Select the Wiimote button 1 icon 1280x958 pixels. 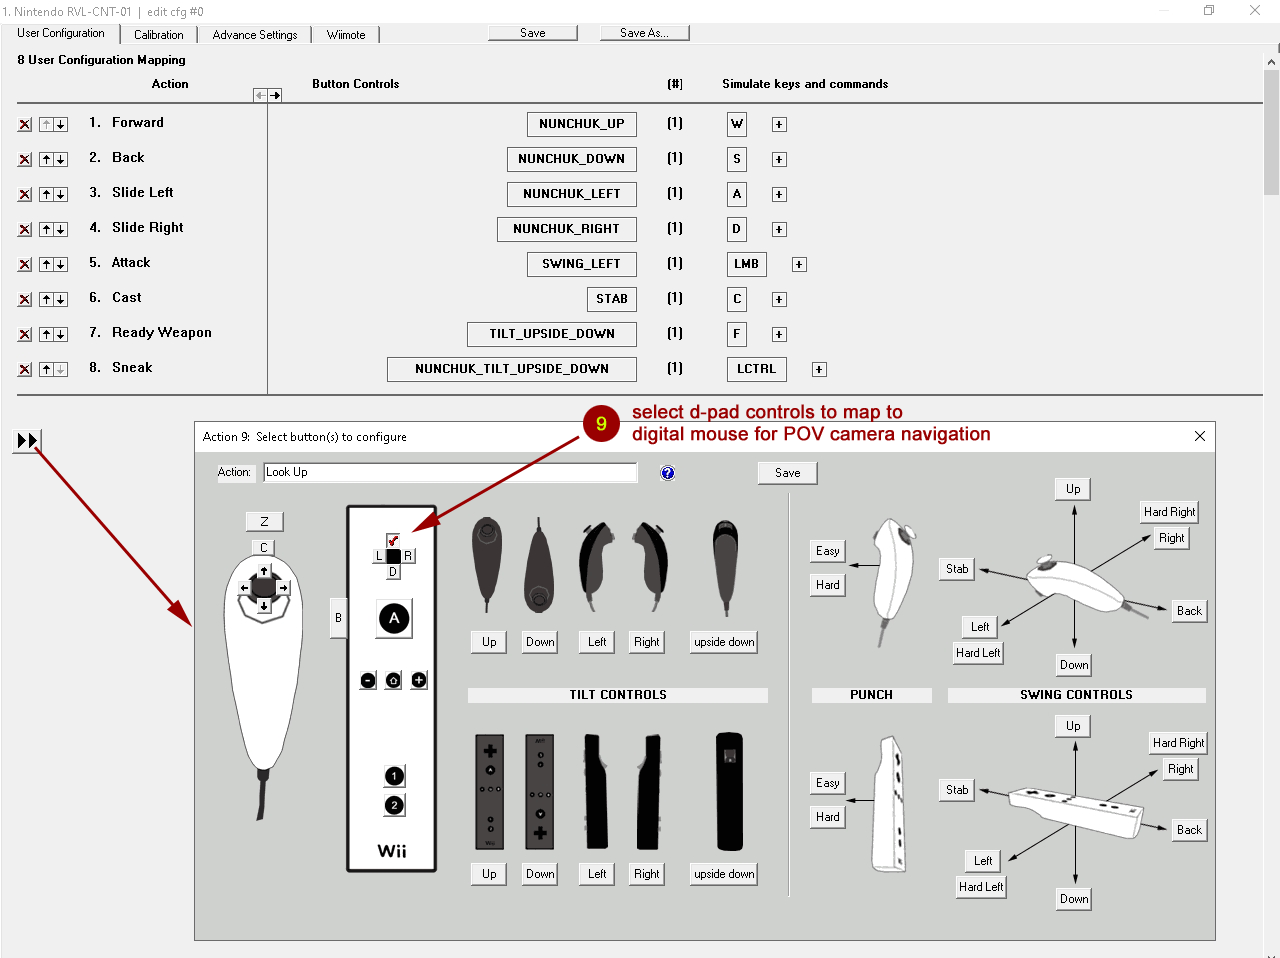click(394, 776)
